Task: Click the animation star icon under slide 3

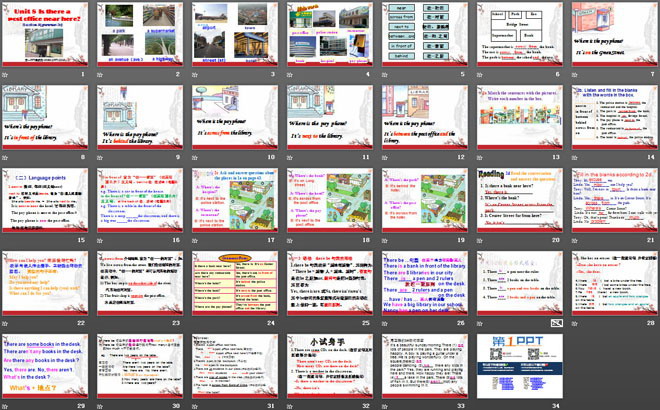Action: coord(195,75)
